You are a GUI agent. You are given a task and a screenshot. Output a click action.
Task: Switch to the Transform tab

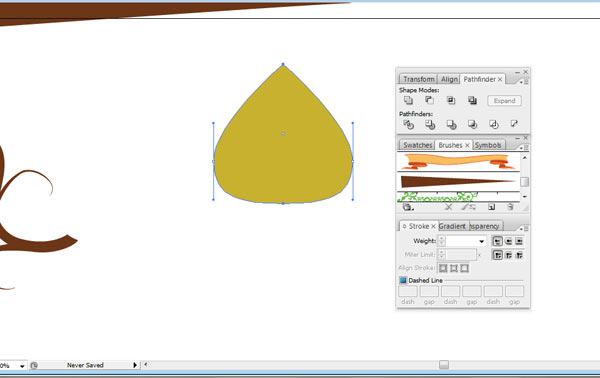[x=419, y=79]
